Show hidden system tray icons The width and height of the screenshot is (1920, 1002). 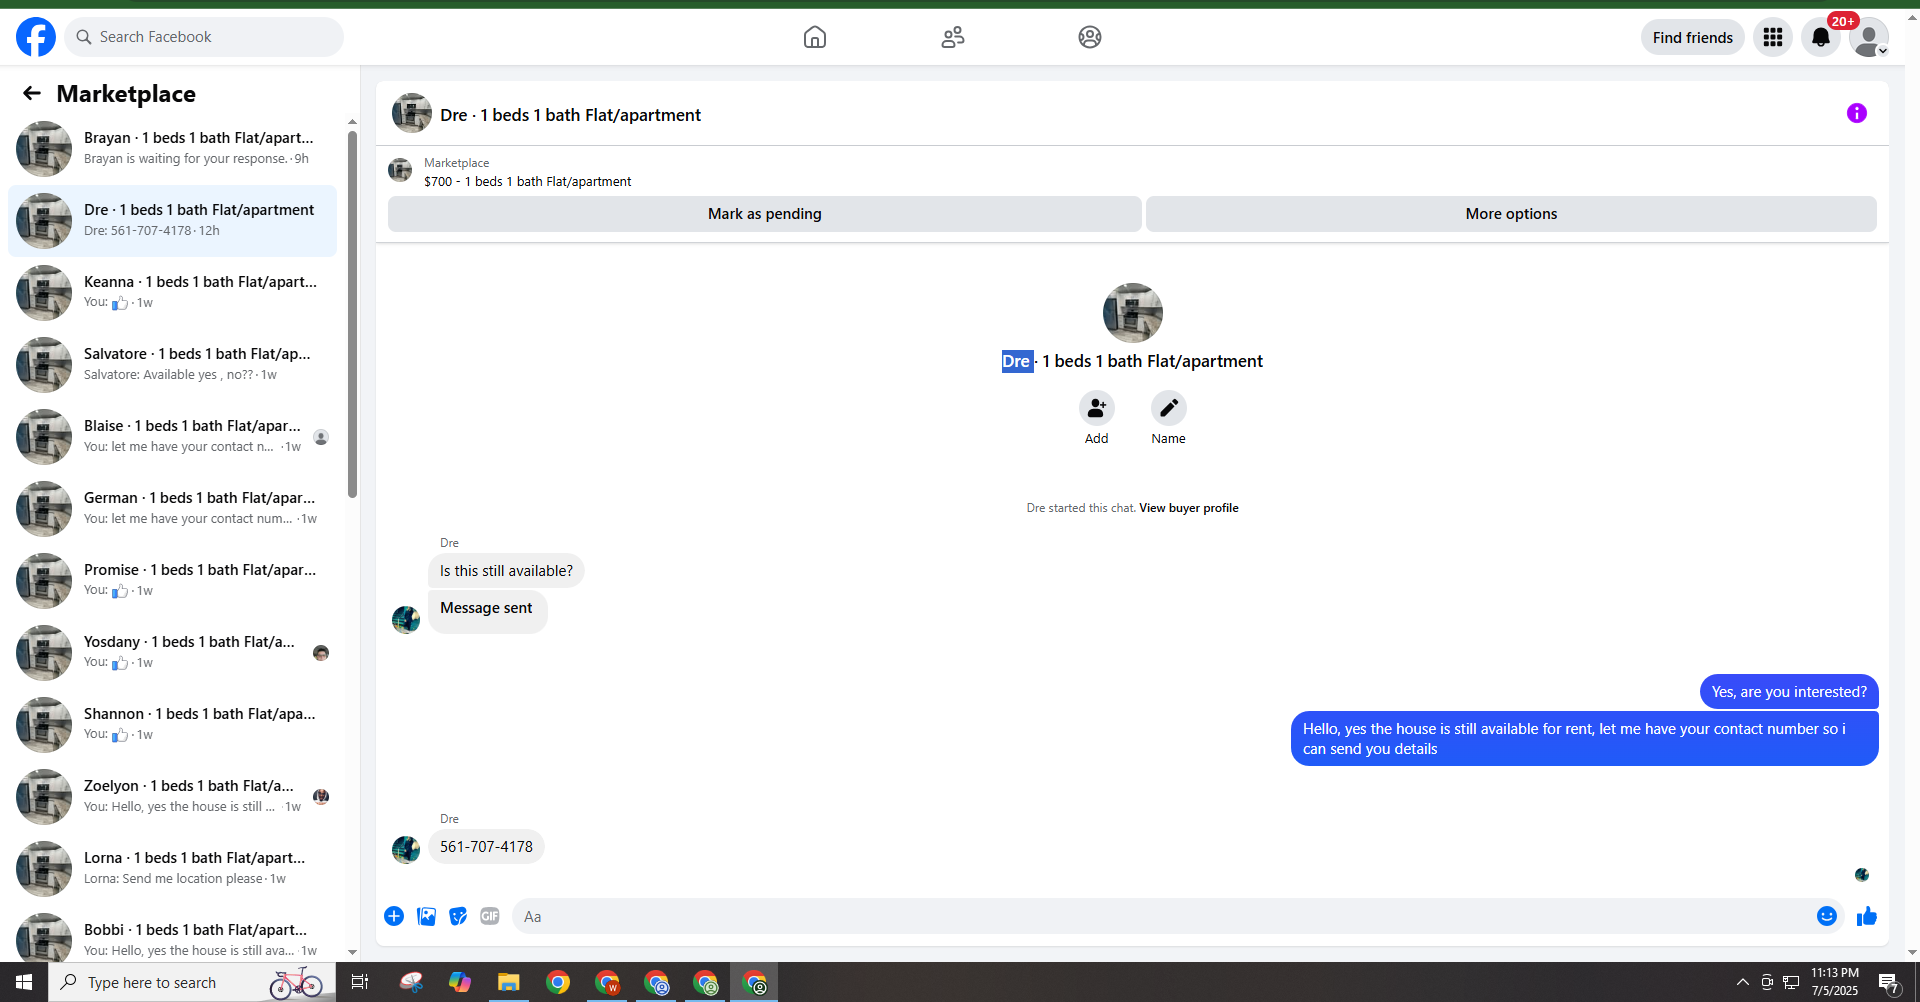[1743, 982]
